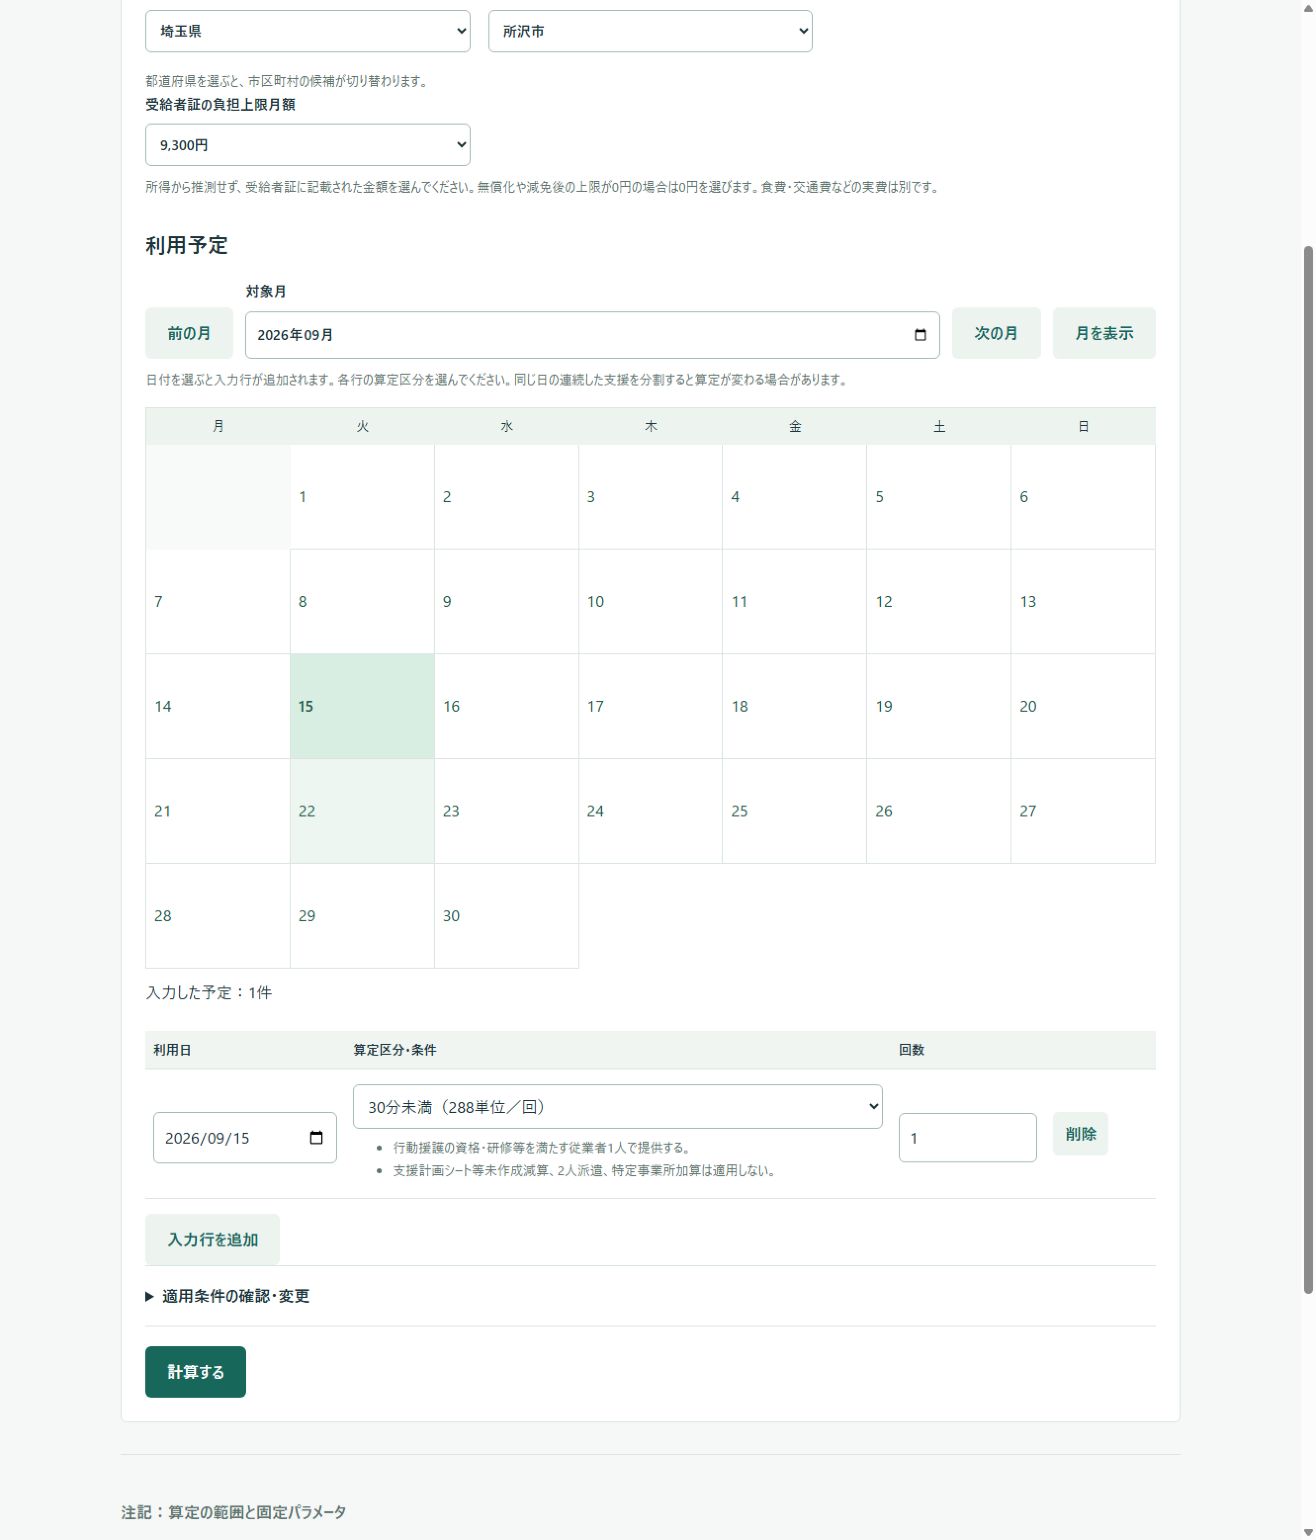1316x1540 pixels.
Task: Open the 9,300円 monthly limit dropdown
Action: [x=308, y=145]
